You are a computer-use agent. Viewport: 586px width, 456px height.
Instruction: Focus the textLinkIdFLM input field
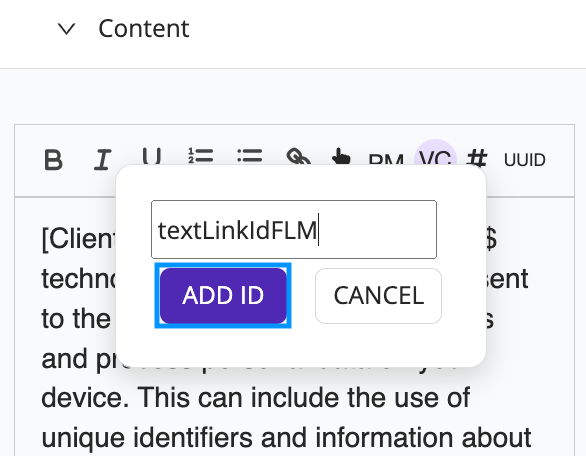[x=294, y=229]
